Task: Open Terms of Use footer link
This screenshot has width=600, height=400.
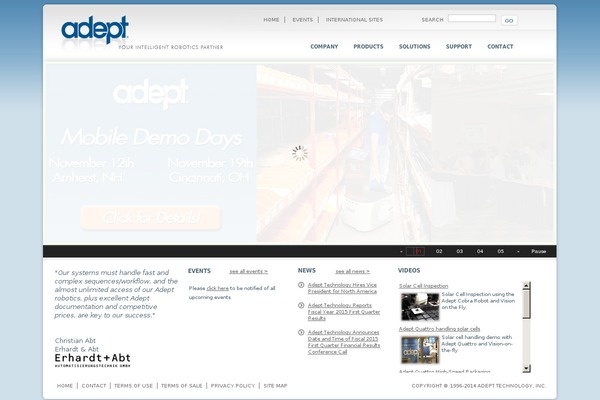Action: click(134, 386)
